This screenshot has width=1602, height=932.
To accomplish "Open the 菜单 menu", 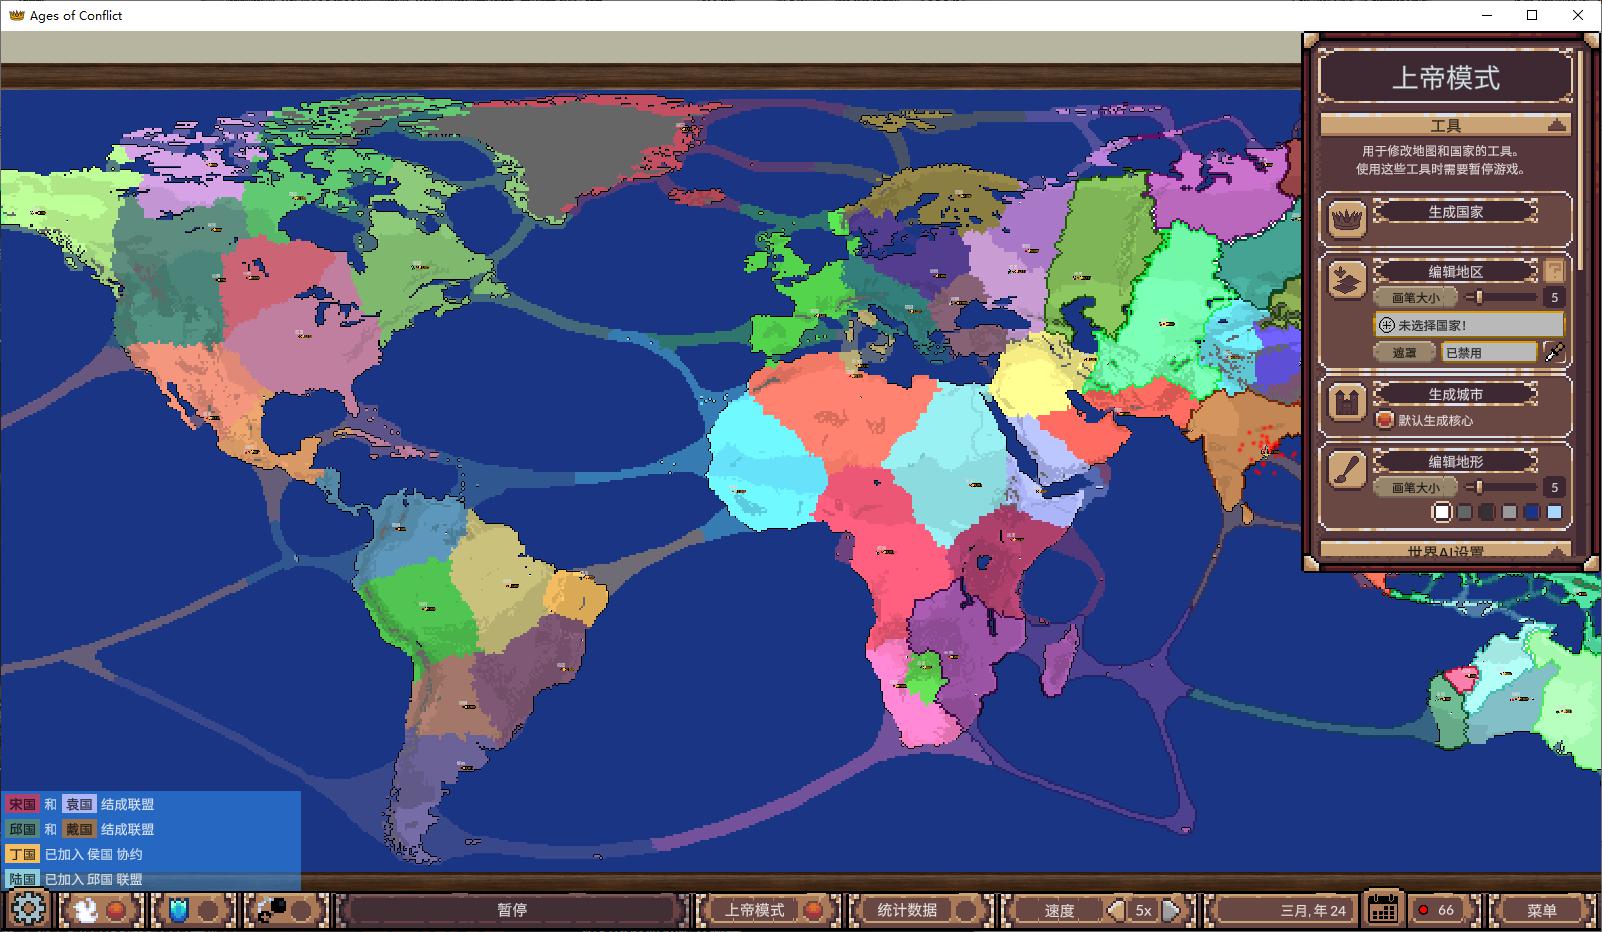I will (1541, 910).
